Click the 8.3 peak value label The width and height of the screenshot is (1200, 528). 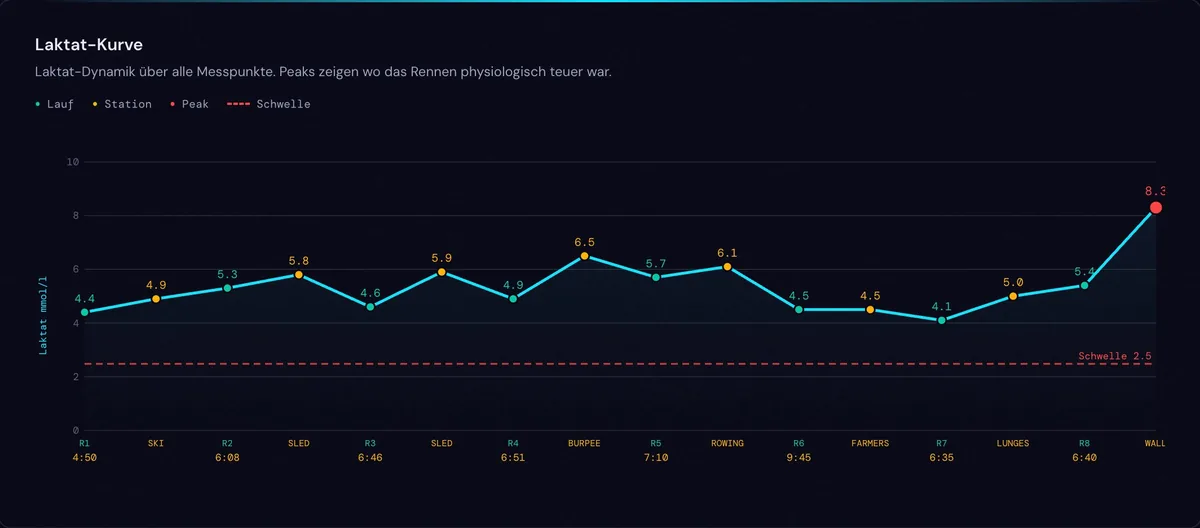1155,190
